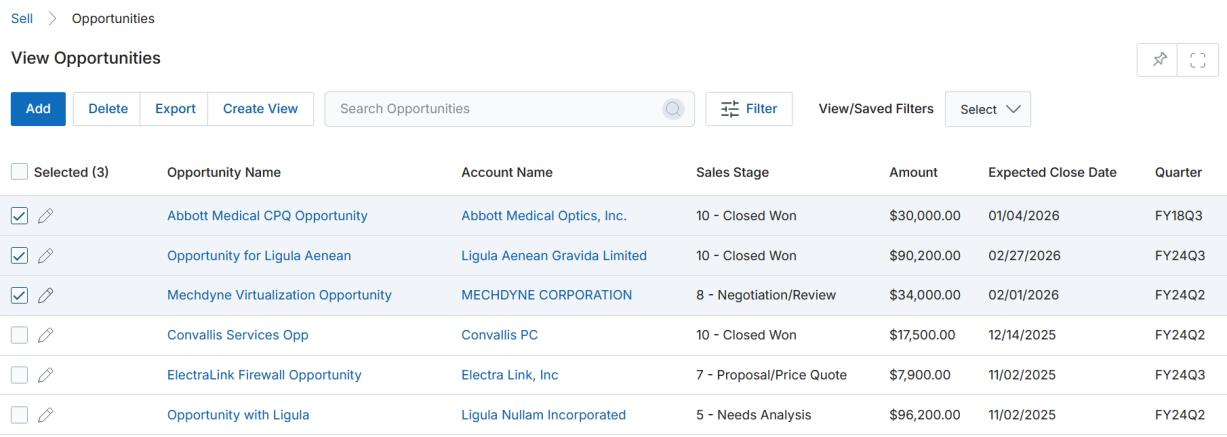This screenshot has width=1227, height=437.
Task: Click the 02/01/2026 close date
Action: pyautogui.click(x=1023, y=295)
